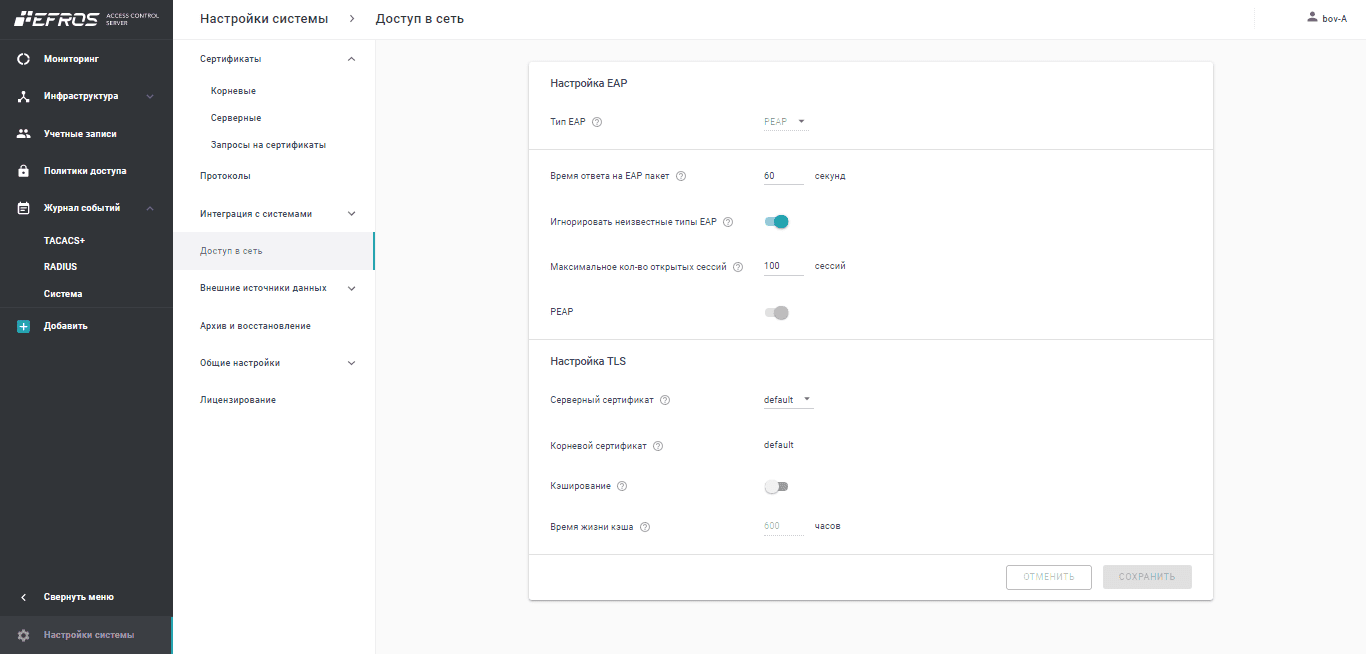Toggle Игнорировать неизвестные типы EAP switch
Viewport: 1366px width, 656px height.
777,222
